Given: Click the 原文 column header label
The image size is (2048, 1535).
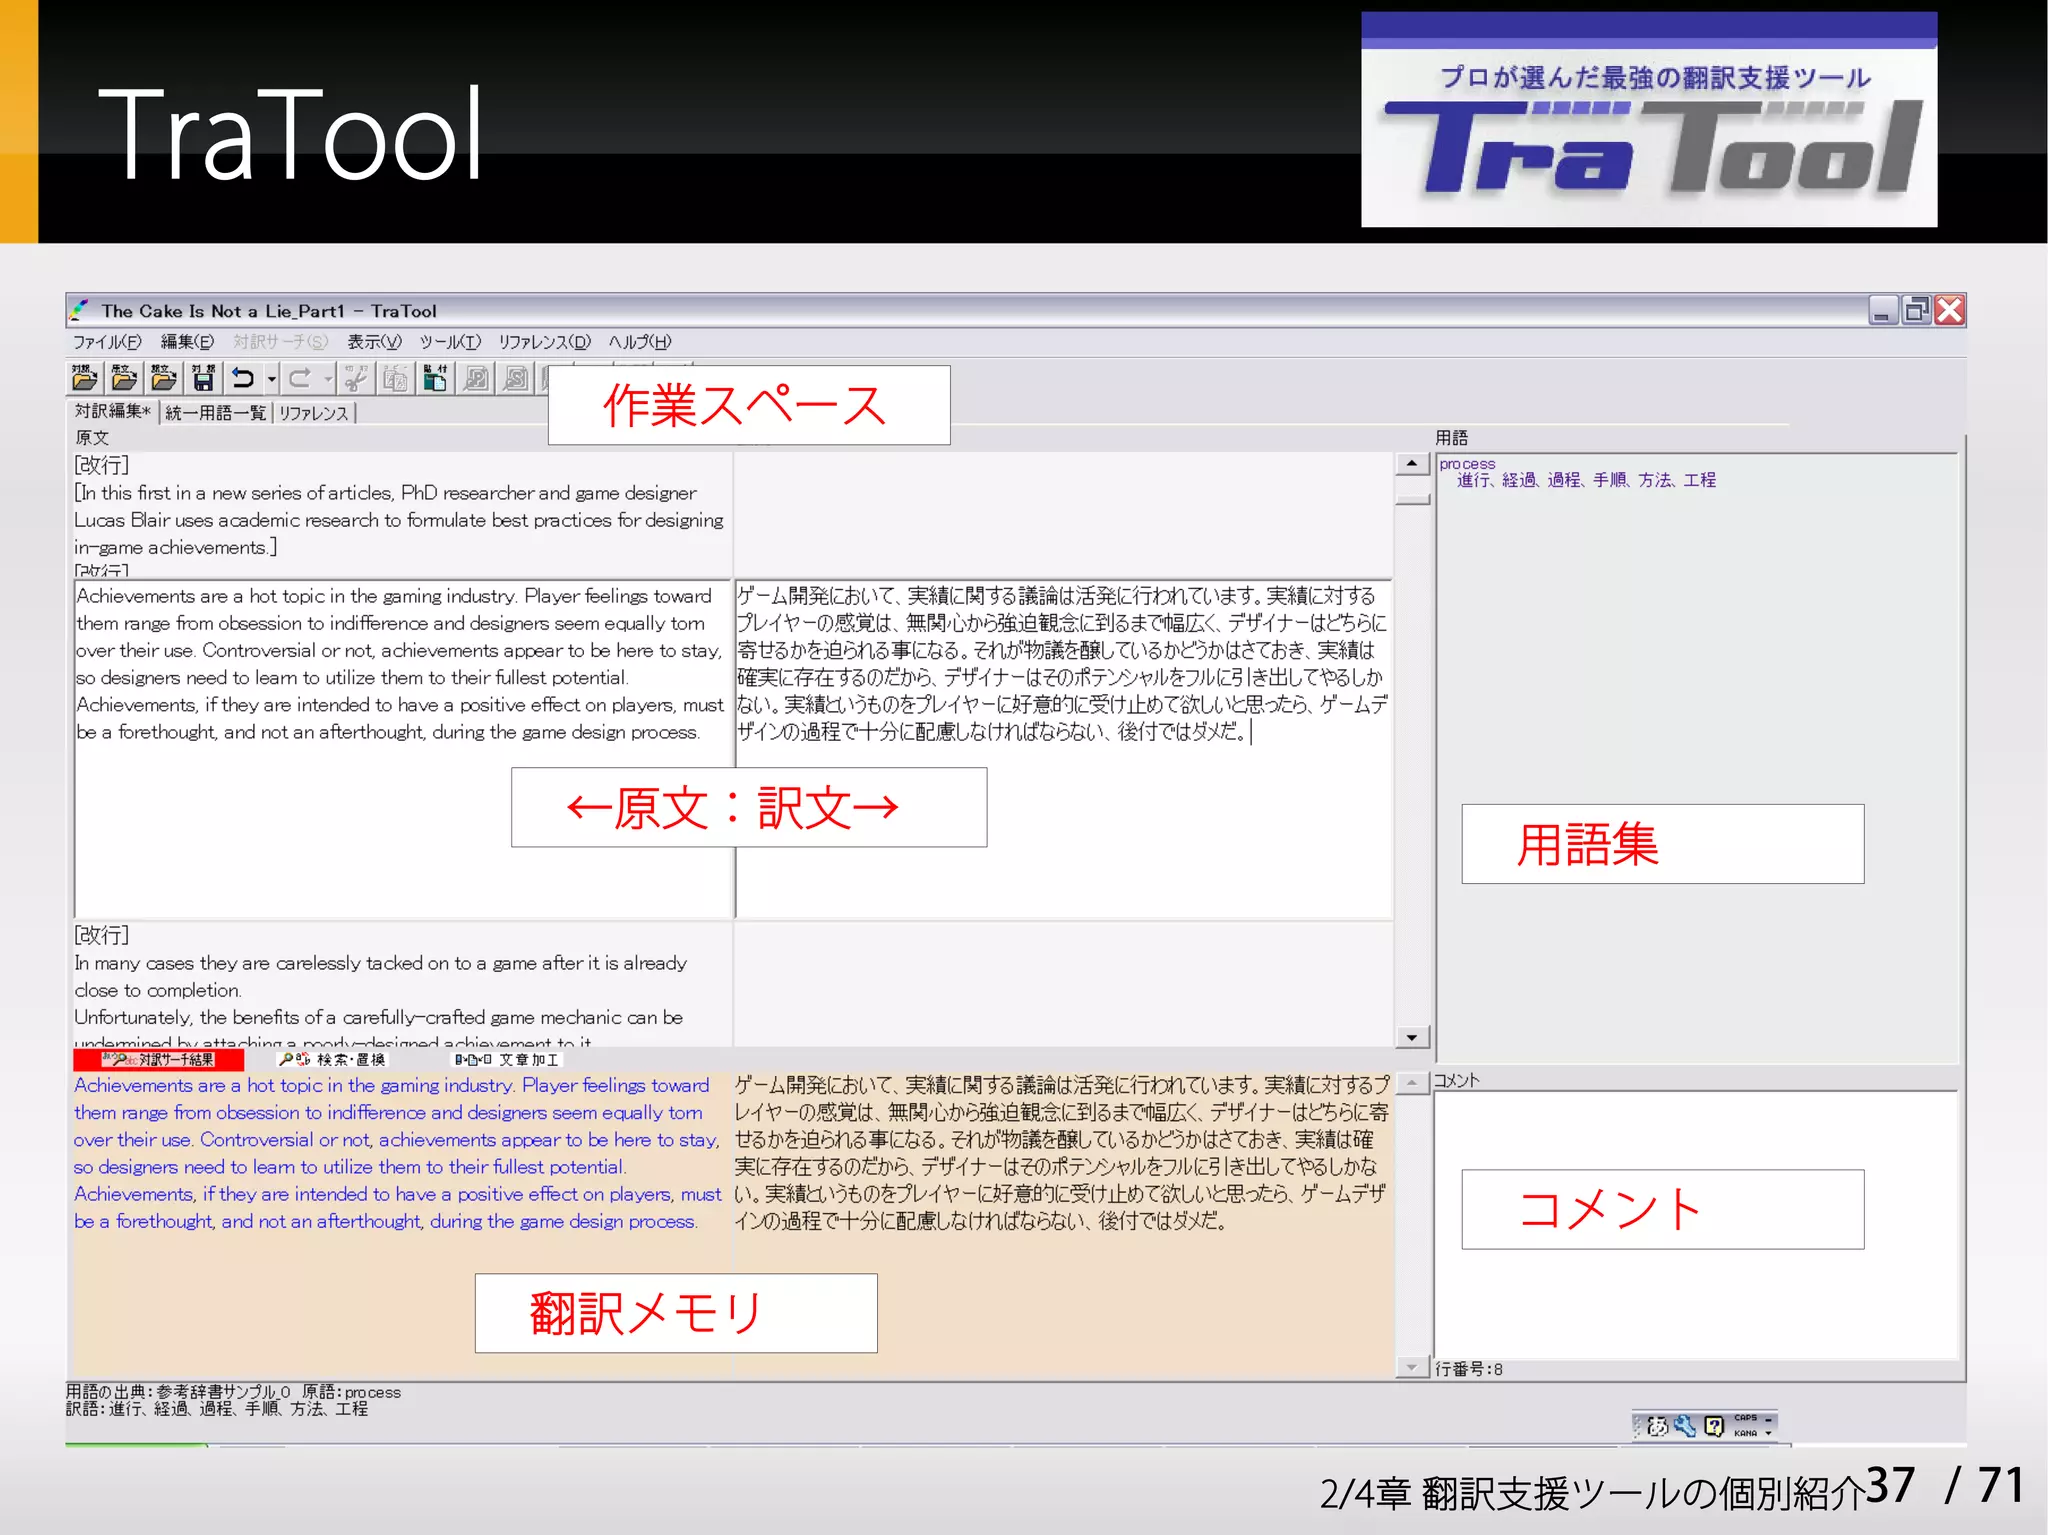Looking at the screenshot, I should tap(92, 437).
